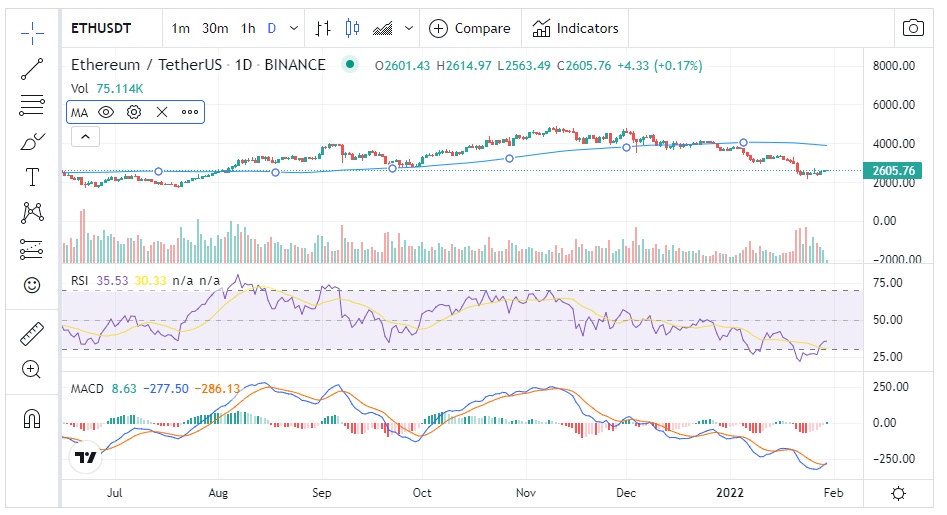Select the Text annotation tool
Screen dimensions: 947x515
point(32,177)
